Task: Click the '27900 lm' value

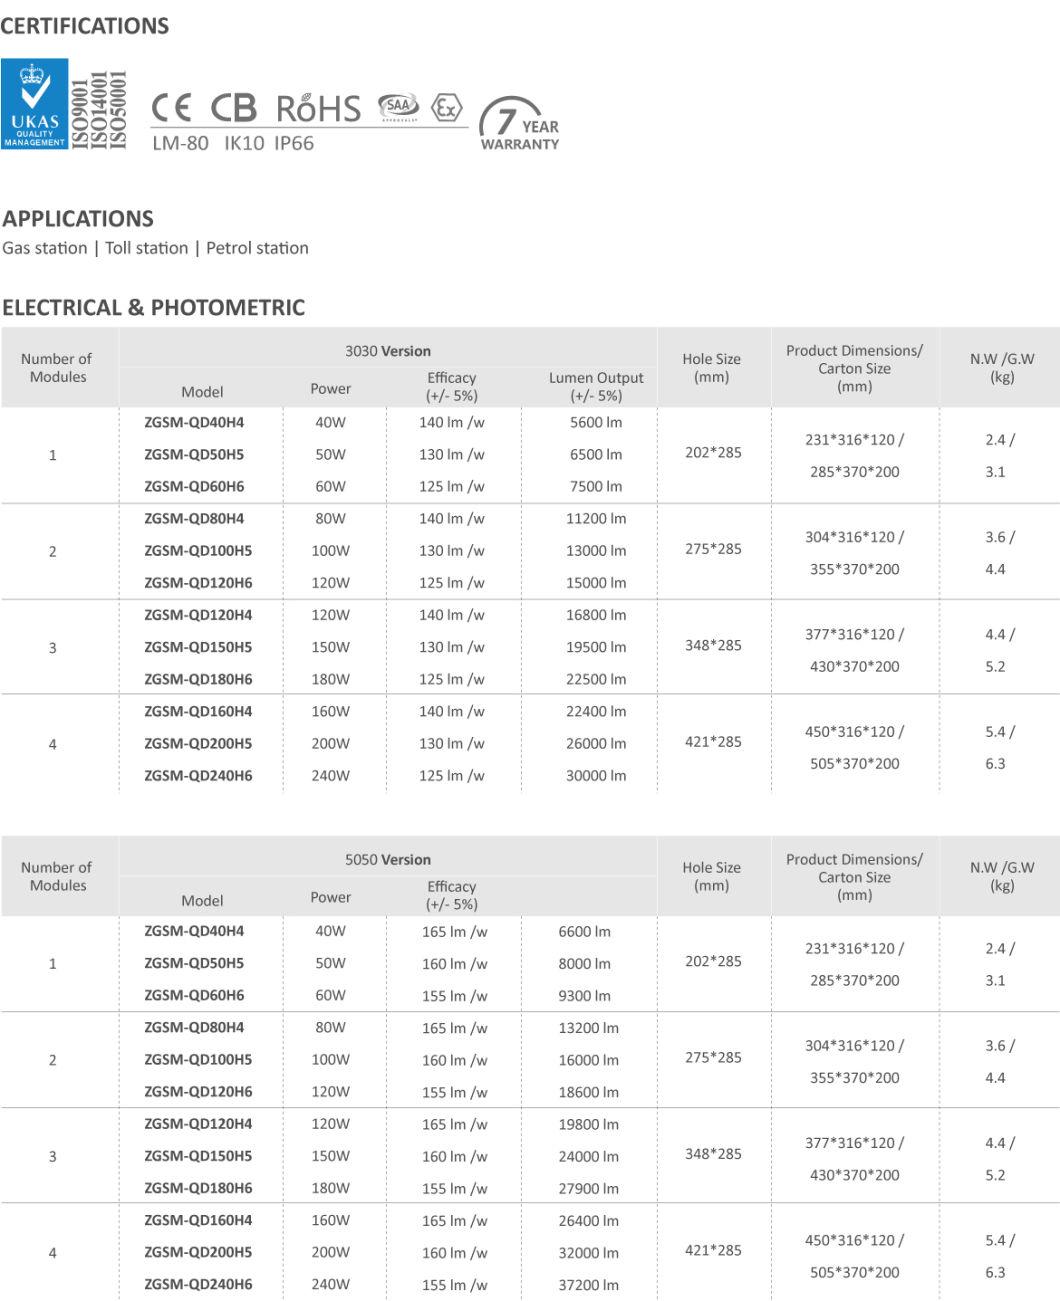Action: pyautogui.click(x=588, y=1188)
